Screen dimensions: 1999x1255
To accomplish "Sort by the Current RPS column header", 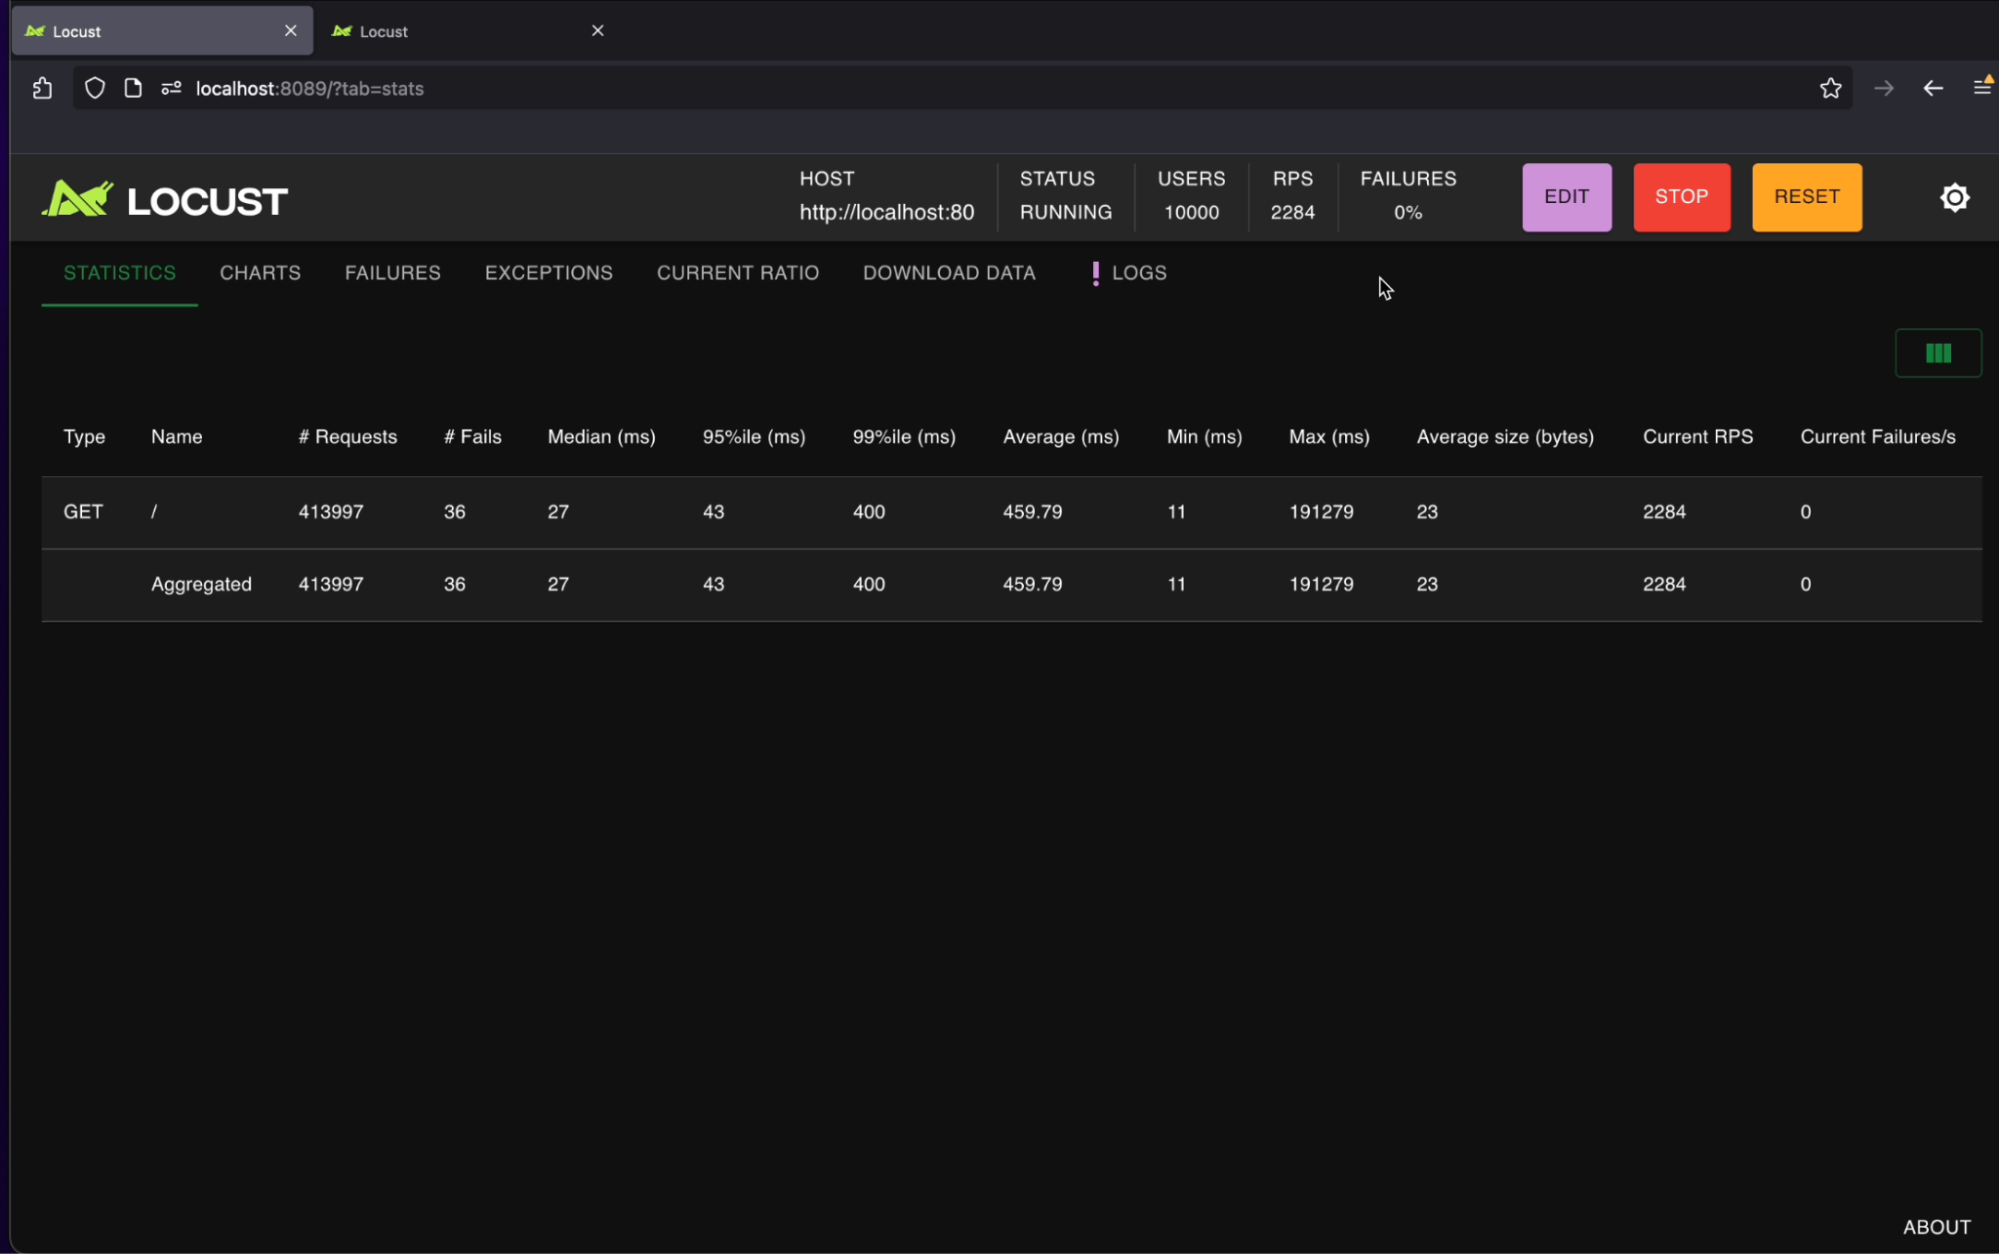I will tap(1698, 437).
